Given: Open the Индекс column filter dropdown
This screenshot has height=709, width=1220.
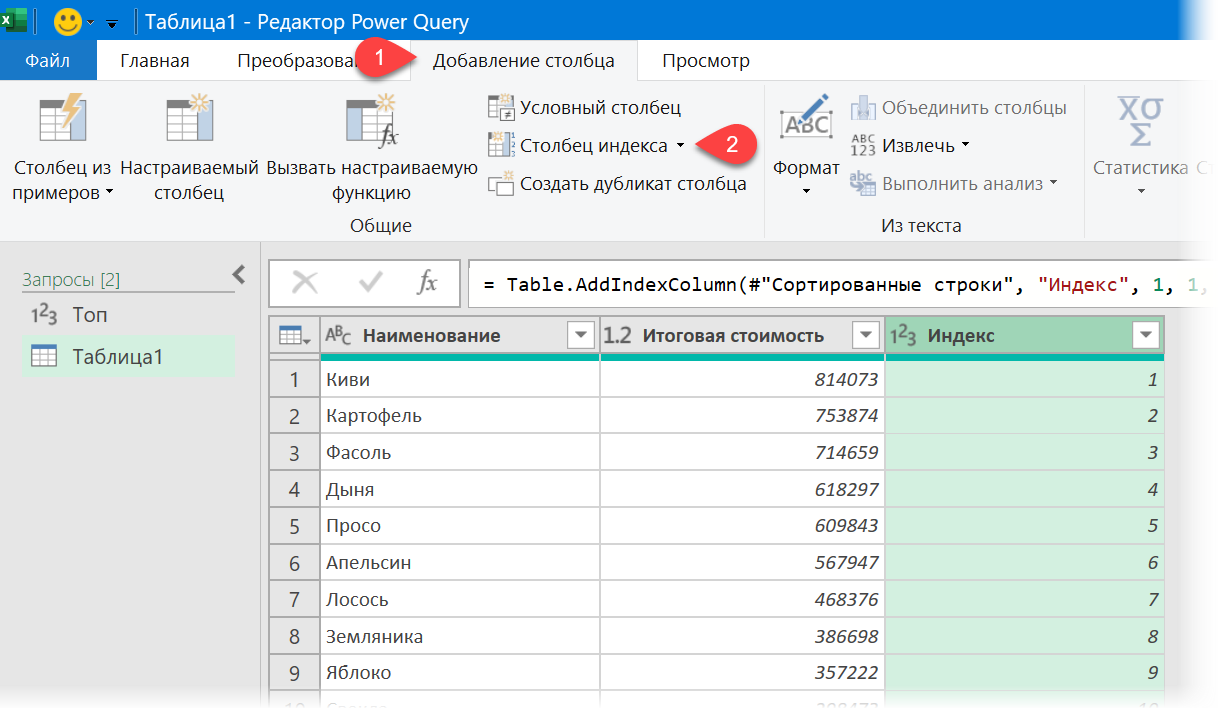Looking at the screenshot, I should (1146, 336).
